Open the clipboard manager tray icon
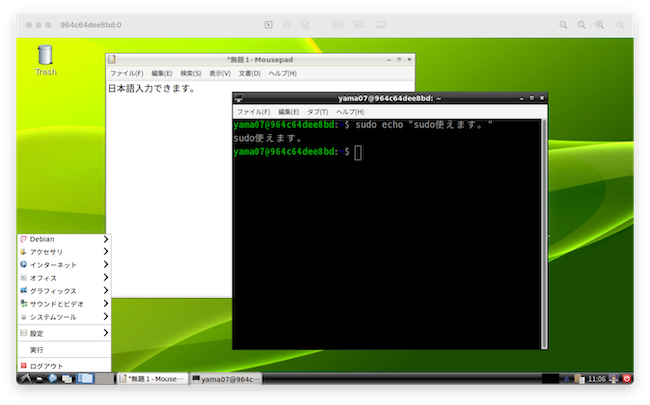Screen dimensions: 650x405 click(x=580, y=379)
